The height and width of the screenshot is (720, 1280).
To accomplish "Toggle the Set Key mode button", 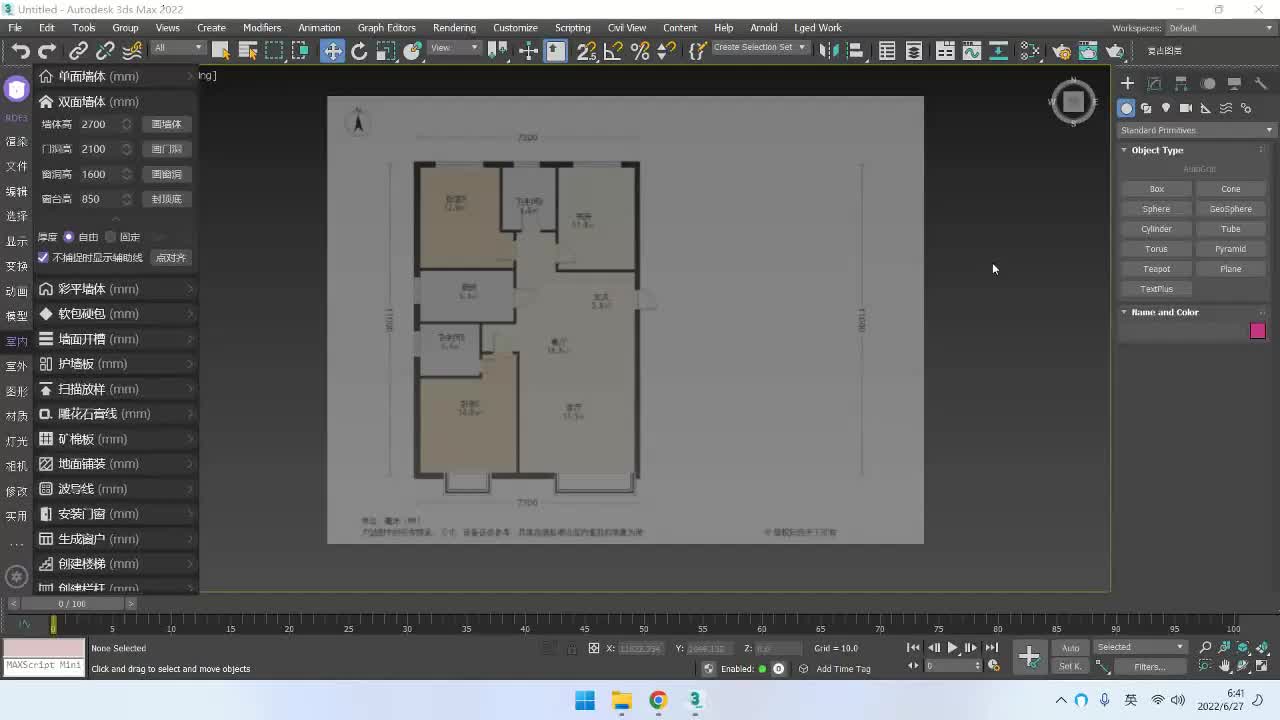I will tap(1070, 666).
